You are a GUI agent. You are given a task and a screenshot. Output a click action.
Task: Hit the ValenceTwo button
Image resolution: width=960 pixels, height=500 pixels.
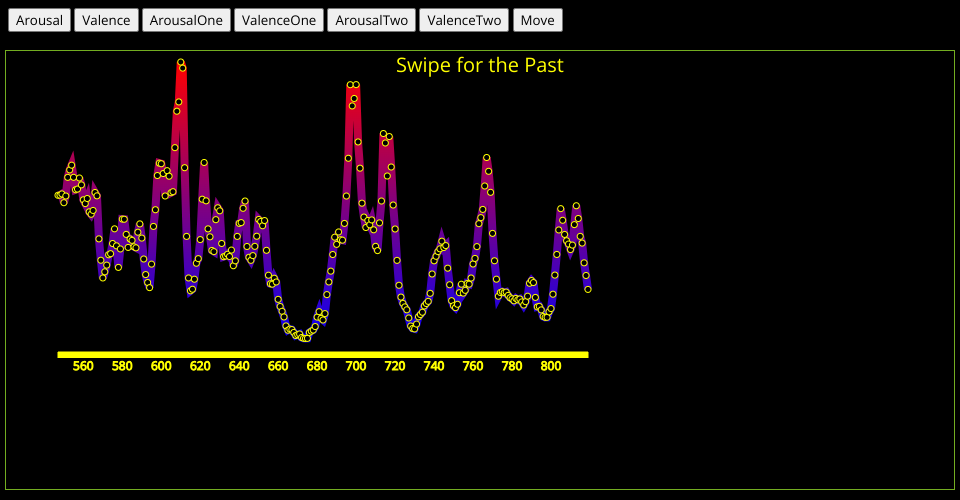tap(464, 20)
